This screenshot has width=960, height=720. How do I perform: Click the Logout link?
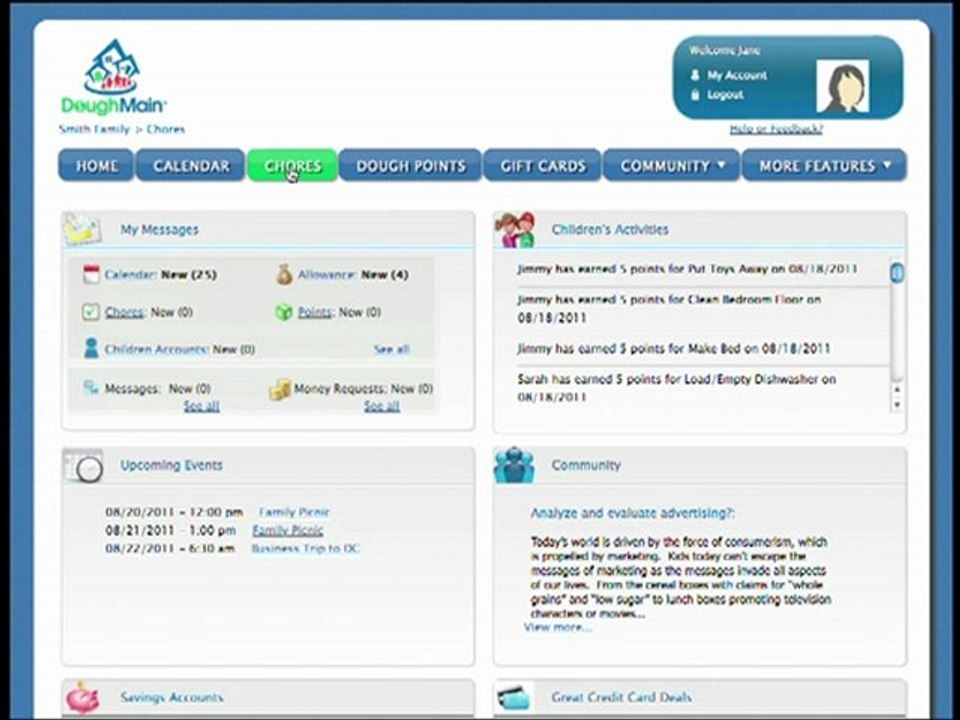tap(726, 95)
